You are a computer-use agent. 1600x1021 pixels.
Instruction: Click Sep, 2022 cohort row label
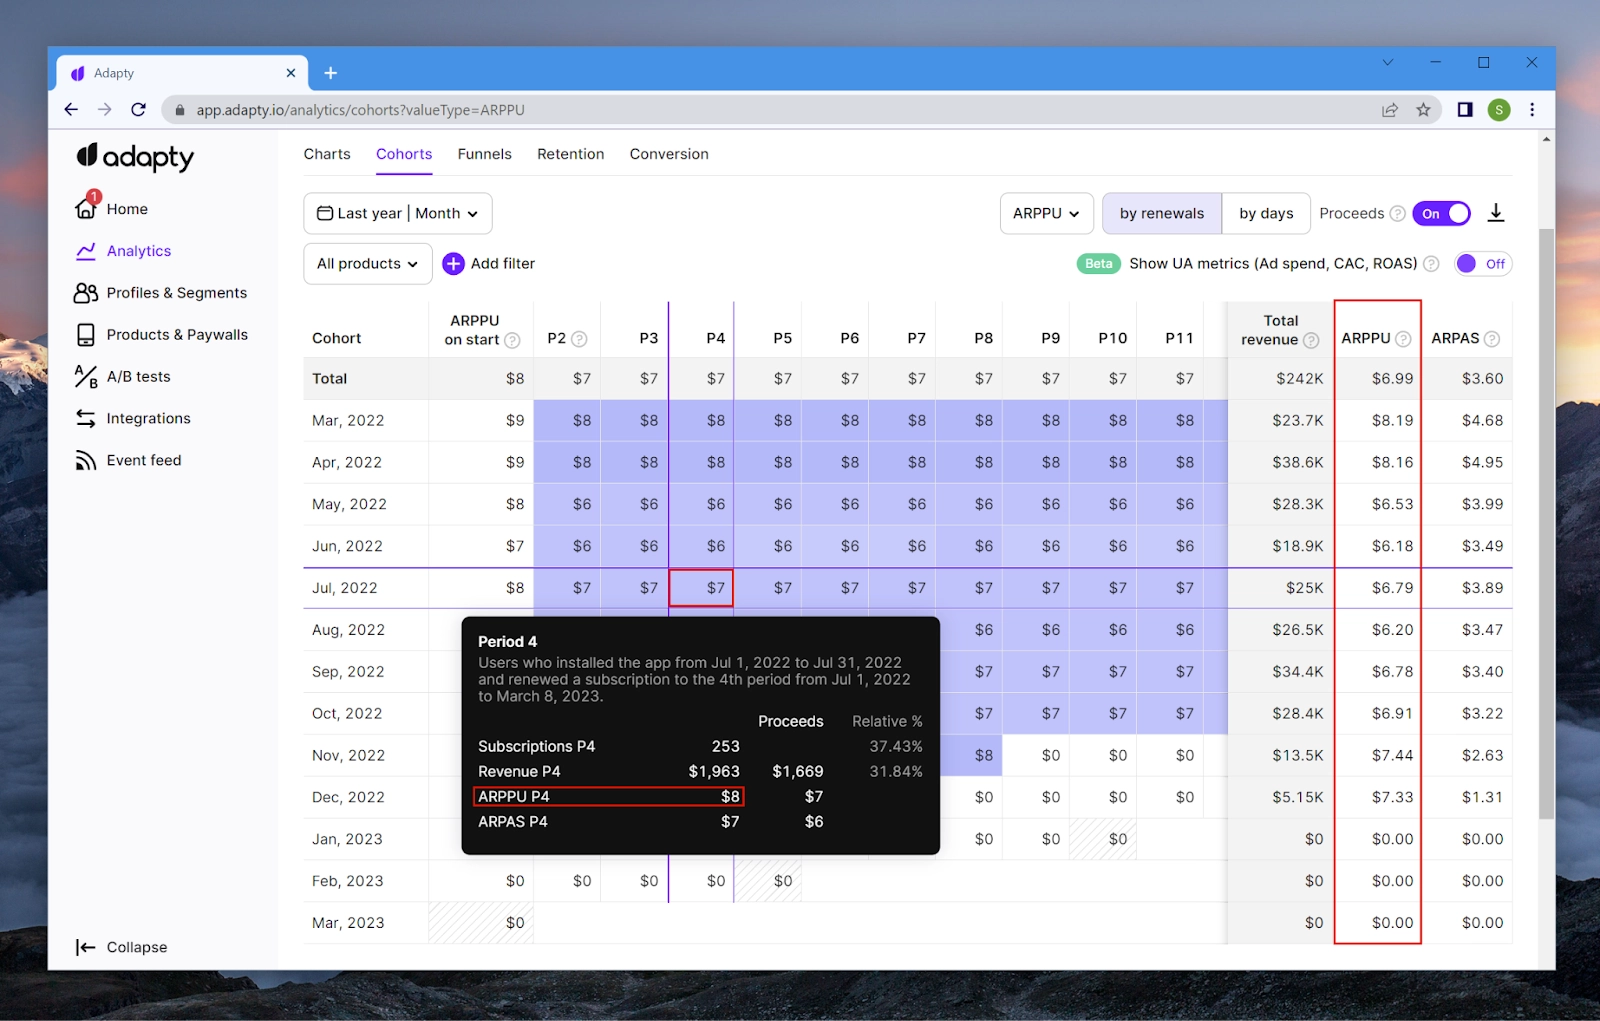pos(348,672)
